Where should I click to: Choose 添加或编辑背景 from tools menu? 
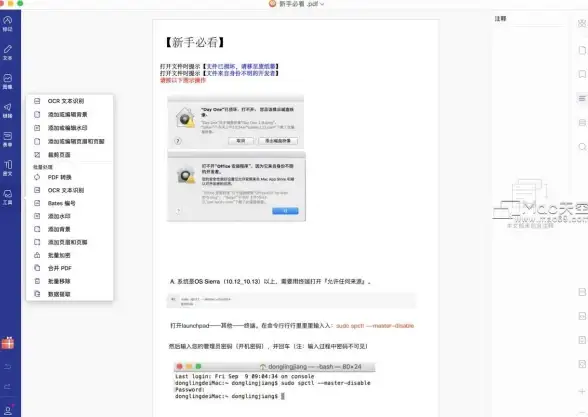[70, 114]
